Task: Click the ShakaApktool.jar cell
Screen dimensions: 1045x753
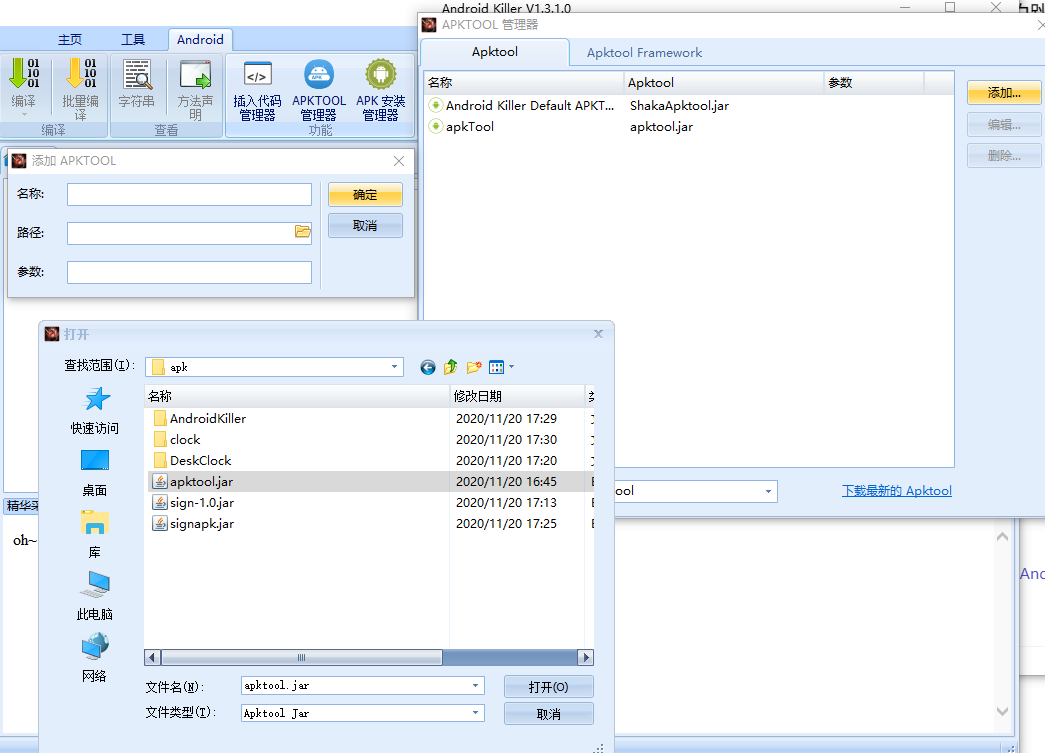Action: 679,105
